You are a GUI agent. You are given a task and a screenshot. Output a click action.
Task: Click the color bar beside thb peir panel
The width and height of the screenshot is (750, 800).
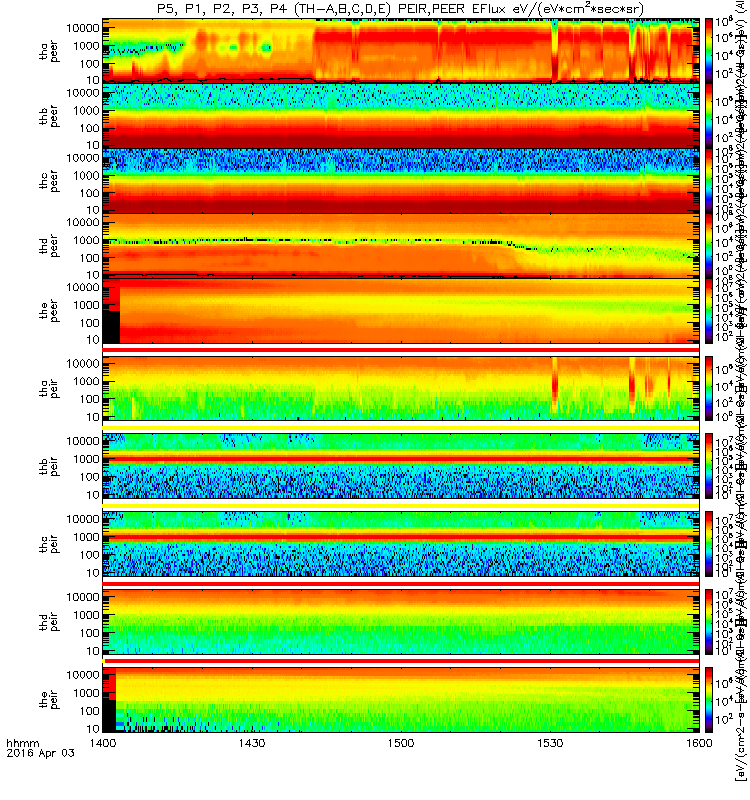(709, 466)
